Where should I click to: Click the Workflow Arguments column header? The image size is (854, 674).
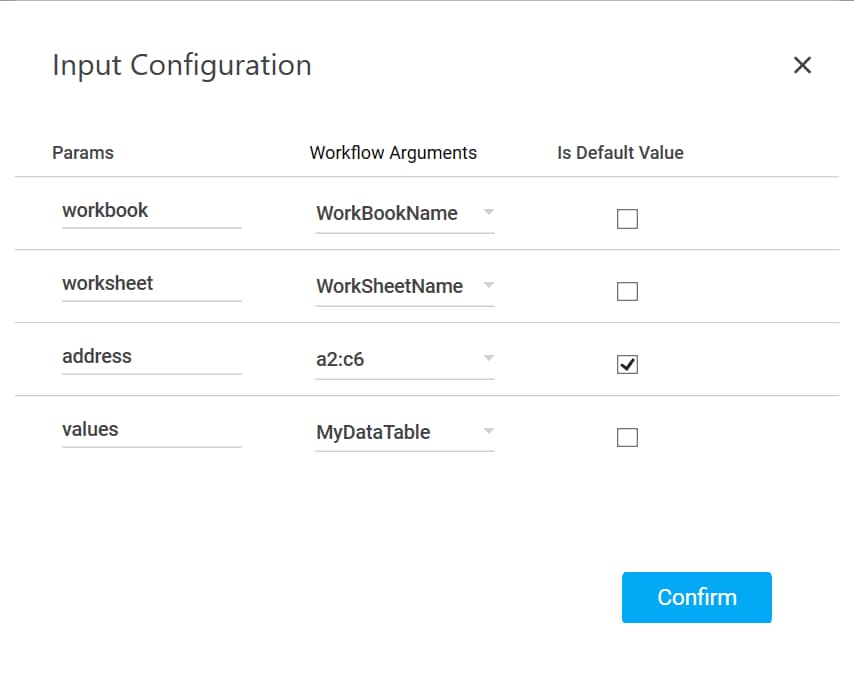pyautogui.click(x=394, y=152)
